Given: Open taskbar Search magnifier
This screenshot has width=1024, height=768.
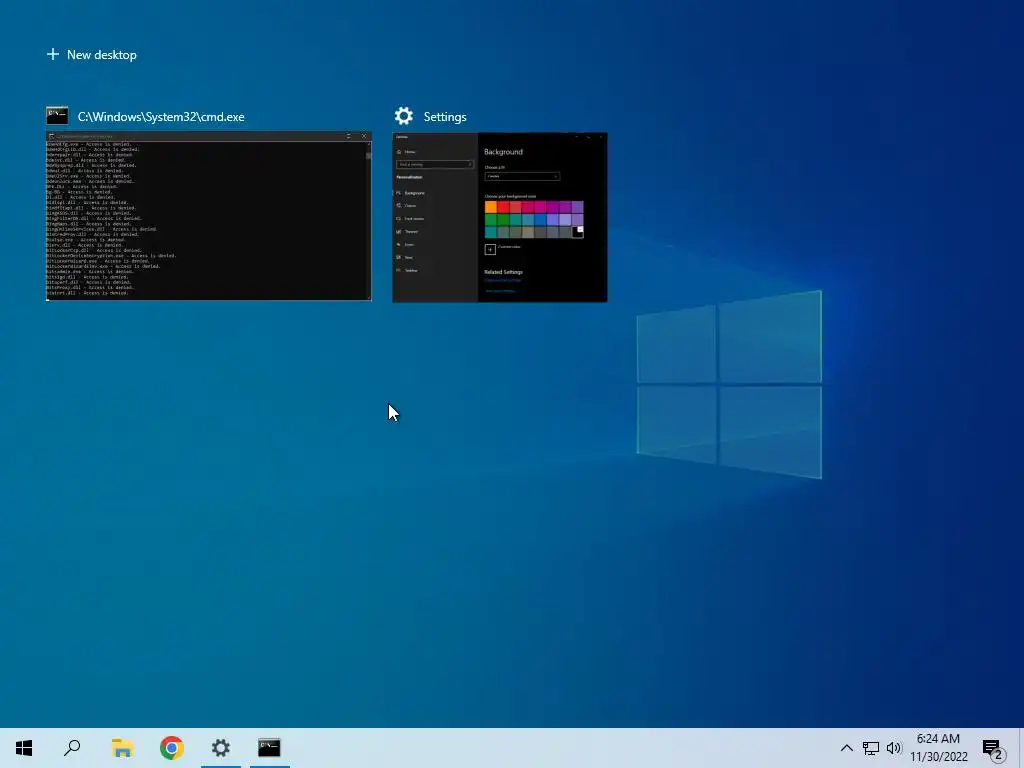Looking at the screenshot, I should tap(72, 748).
